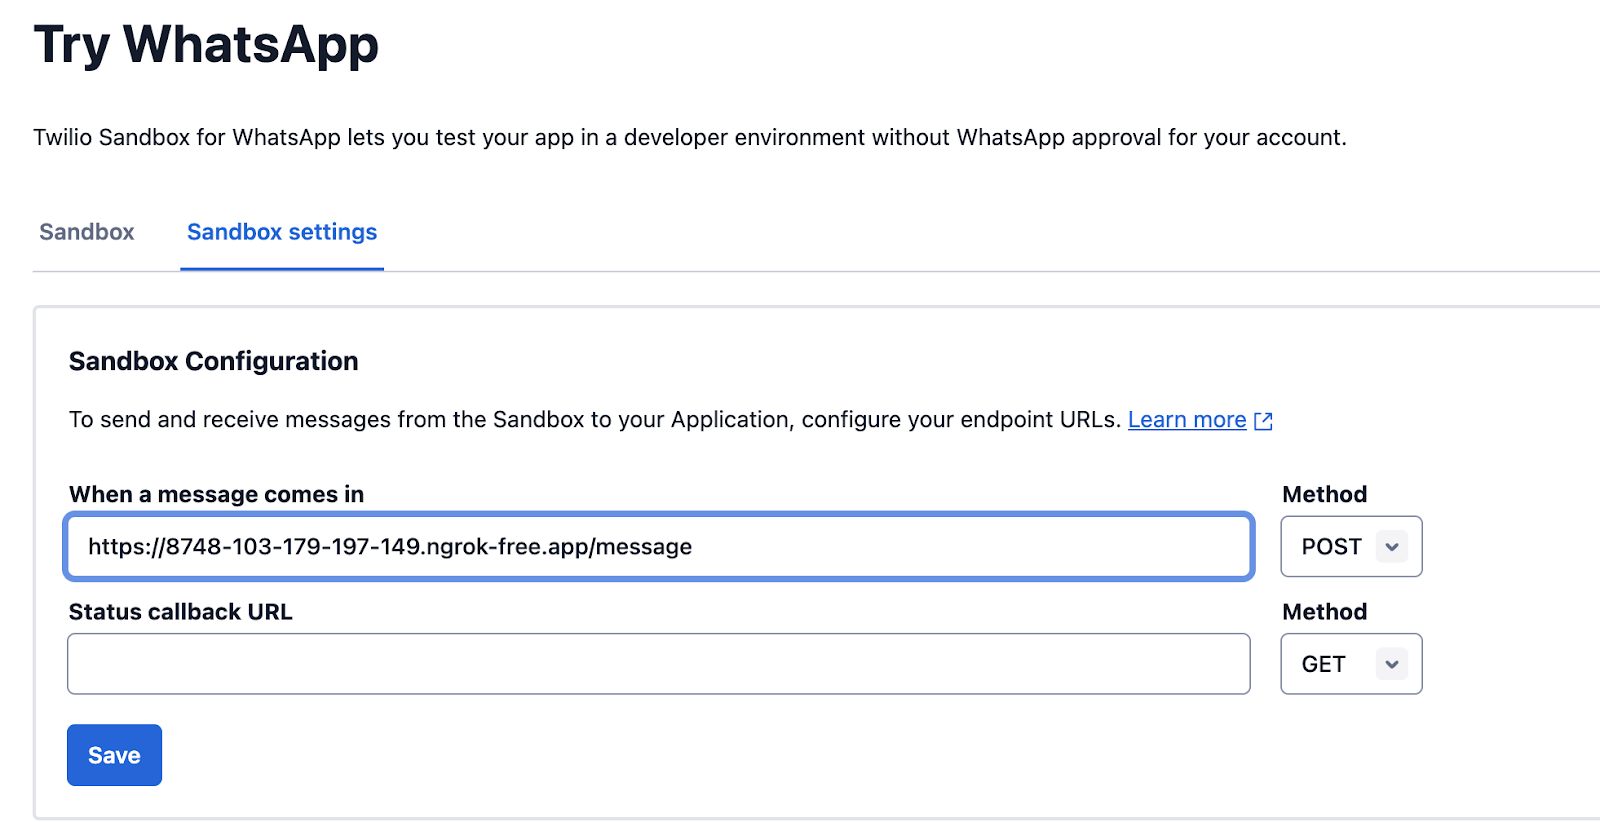The image size is (1600, 822).
Task: Click the Twilio Sandbox description sentence
Action: (x=690, y=137)
